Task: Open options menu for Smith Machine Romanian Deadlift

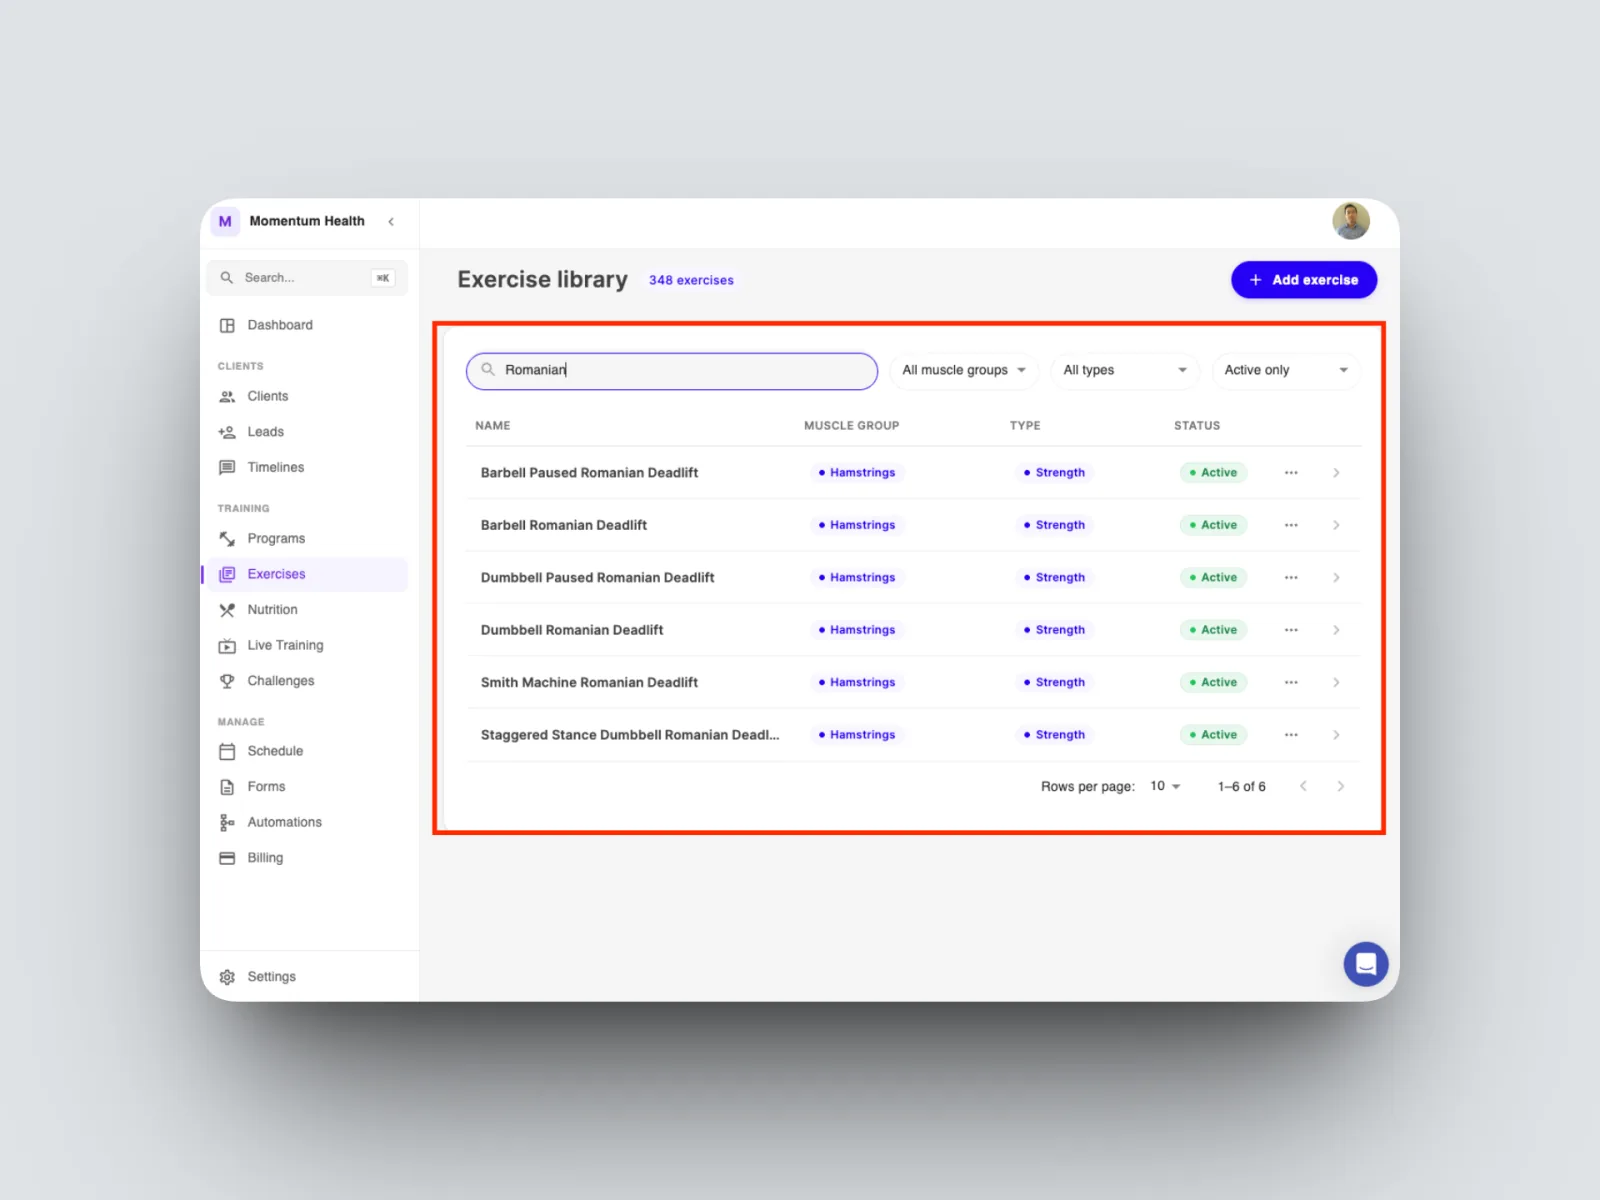Action: coord(1291,683)
